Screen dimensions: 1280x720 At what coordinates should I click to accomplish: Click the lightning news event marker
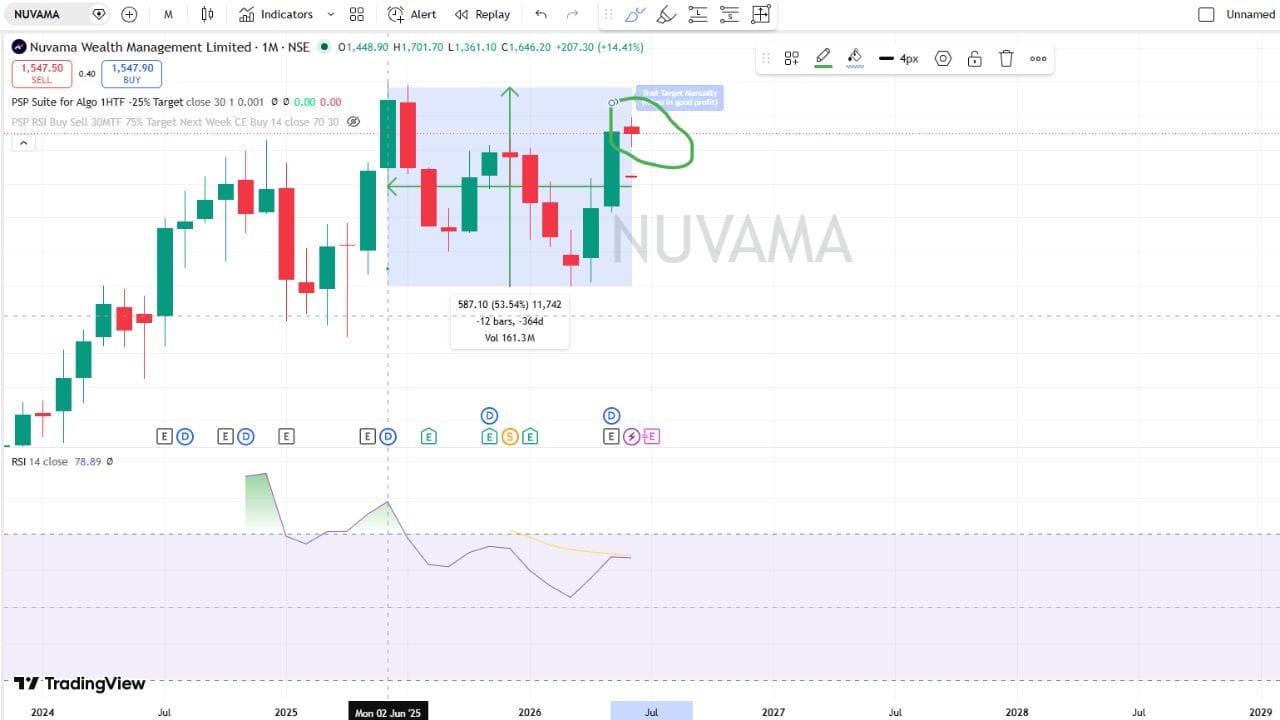click(x=632, y=437)
